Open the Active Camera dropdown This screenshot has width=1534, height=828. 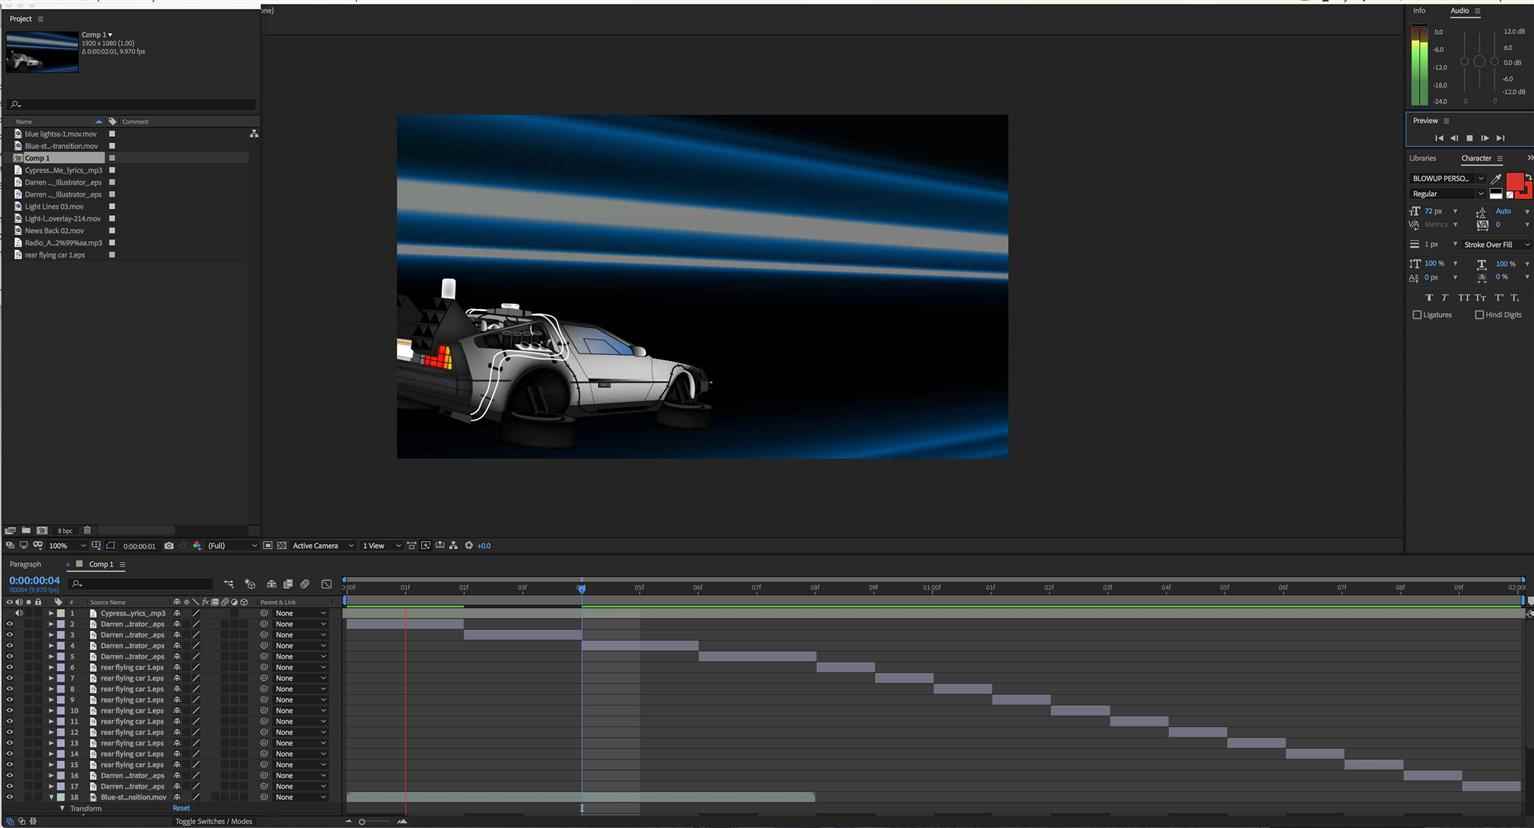coord(322,546)
